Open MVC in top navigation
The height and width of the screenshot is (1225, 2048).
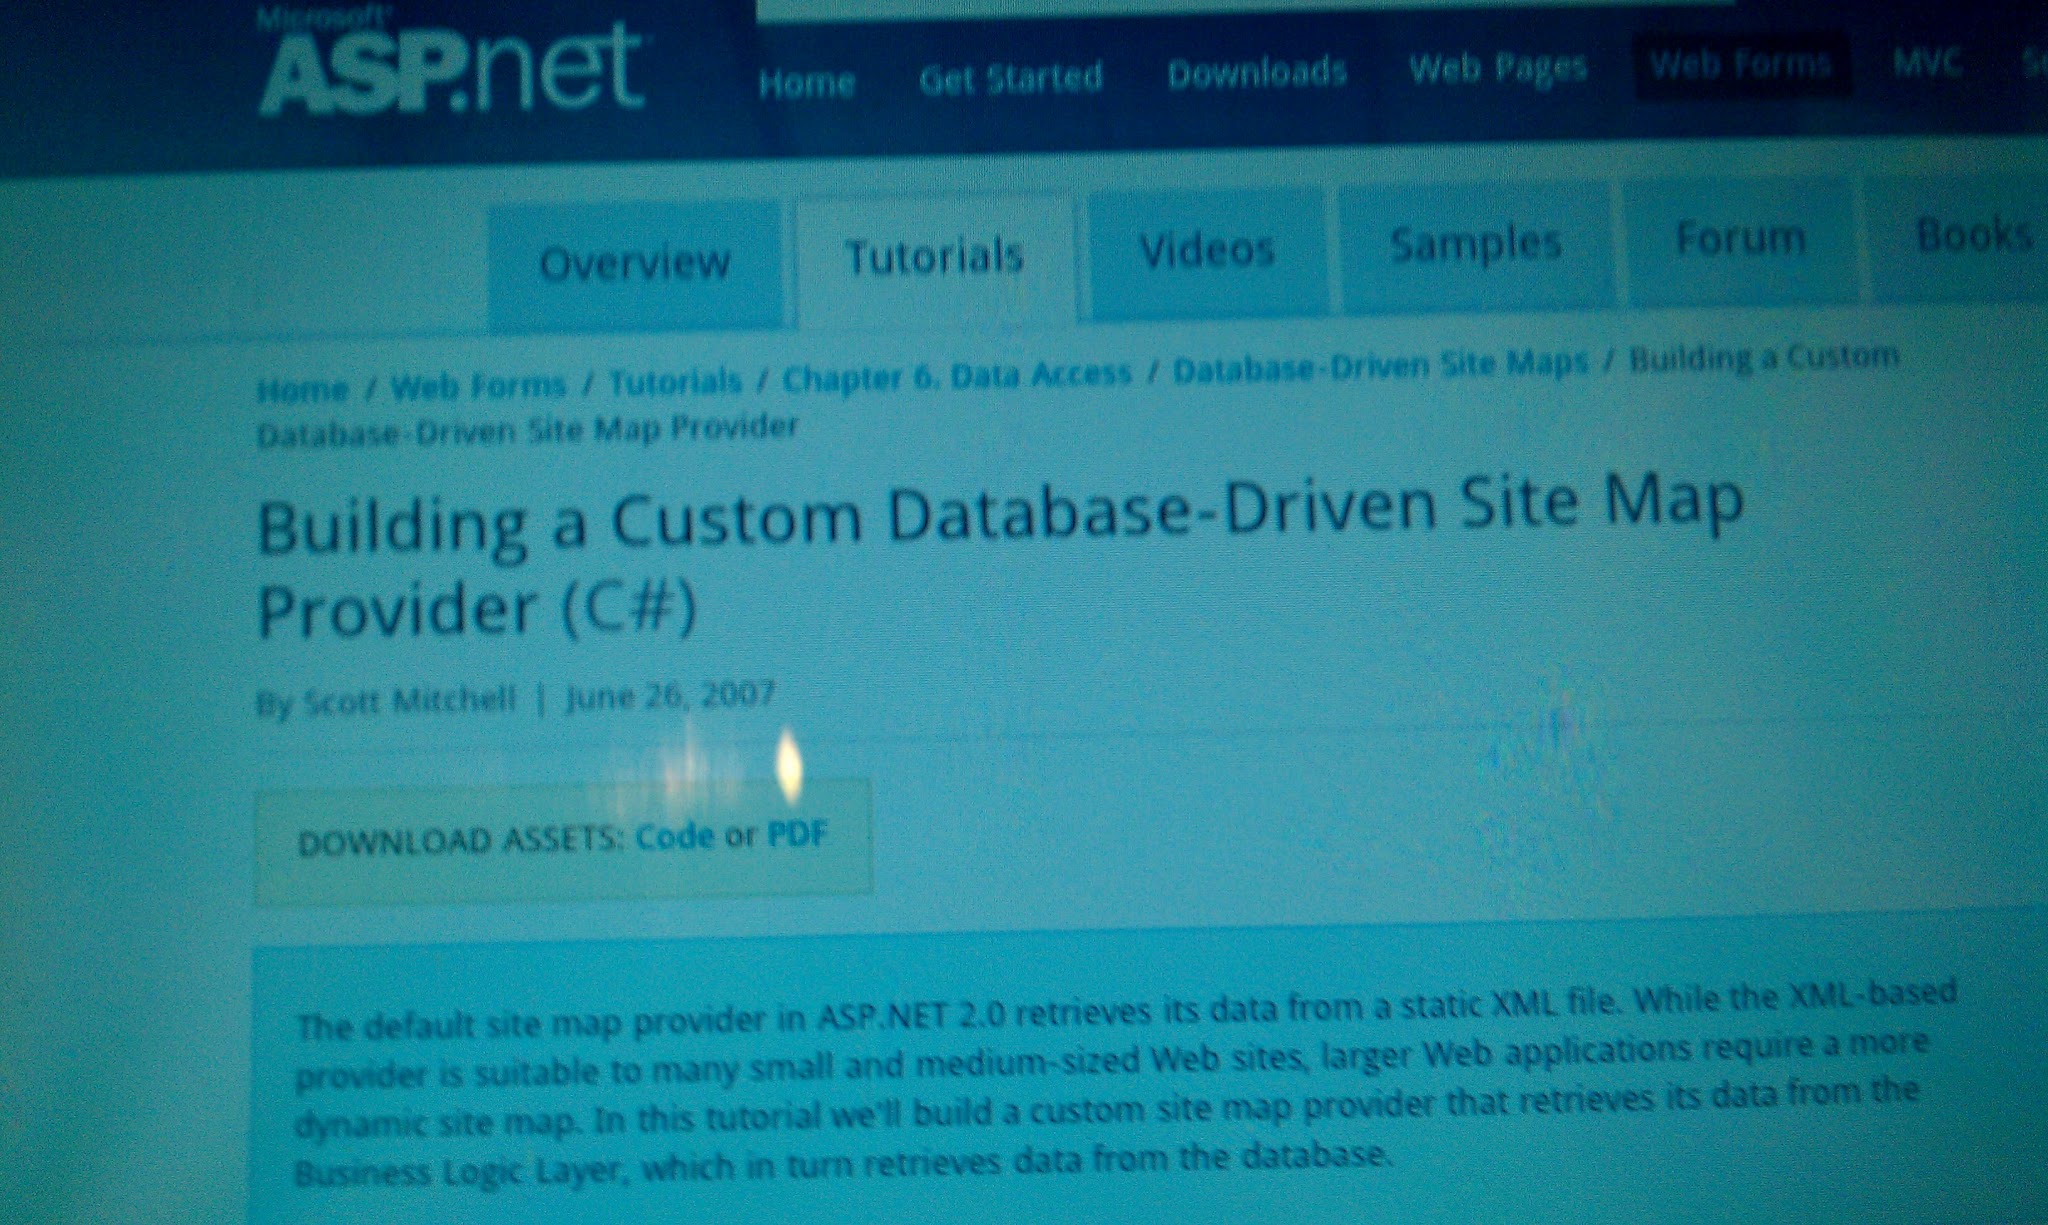[x=1926, y=63]
